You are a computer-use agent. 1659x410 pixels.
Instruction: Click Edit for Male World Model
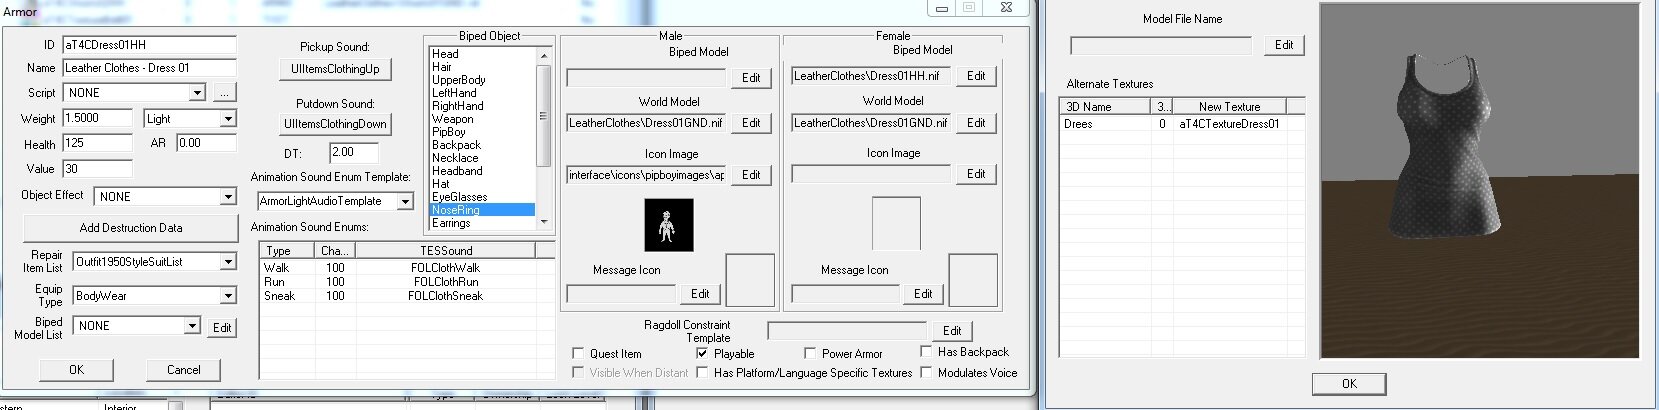coord(751,123)
